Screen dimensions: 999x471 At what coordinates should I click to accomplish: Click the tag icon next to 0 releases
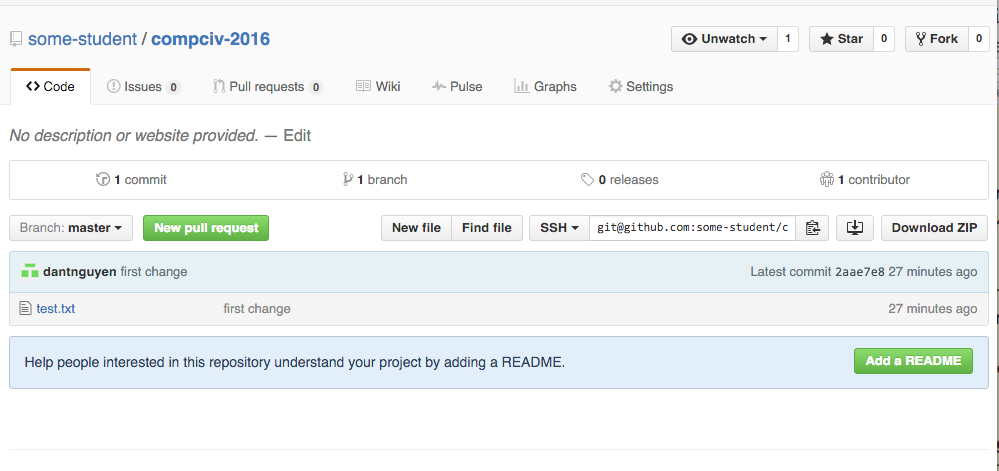tap(587, 180)
